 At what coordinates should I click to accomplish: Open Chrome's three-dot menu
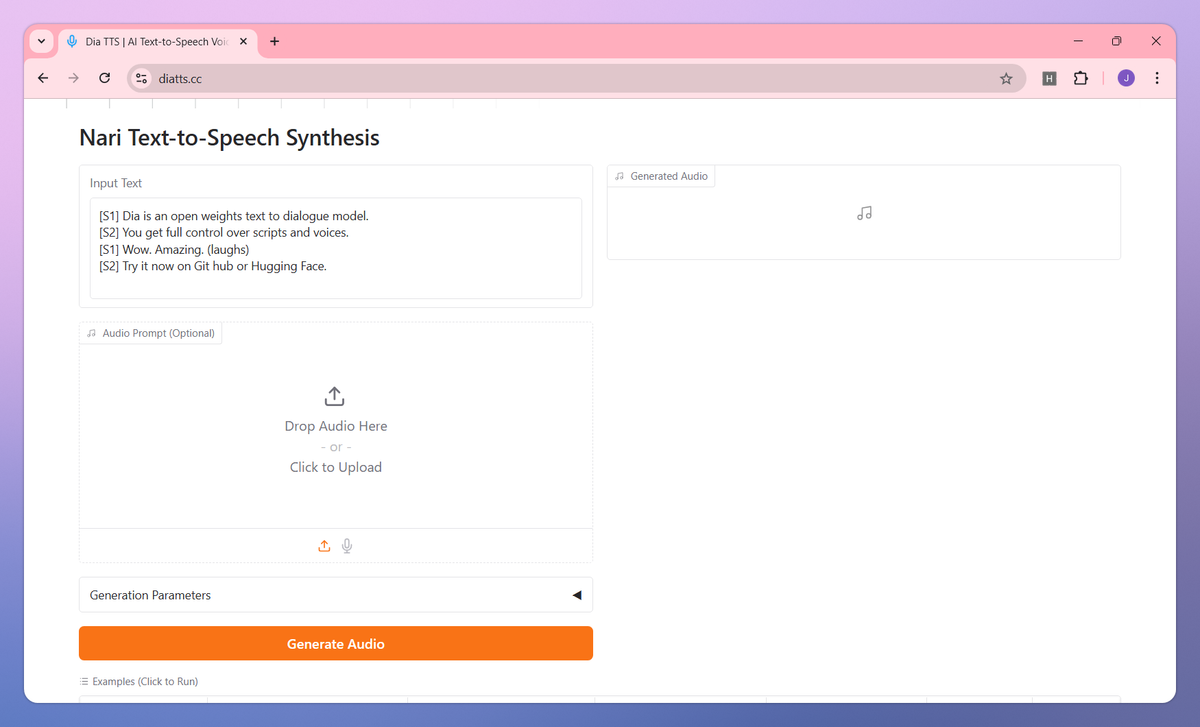(x=1157, y=78)
